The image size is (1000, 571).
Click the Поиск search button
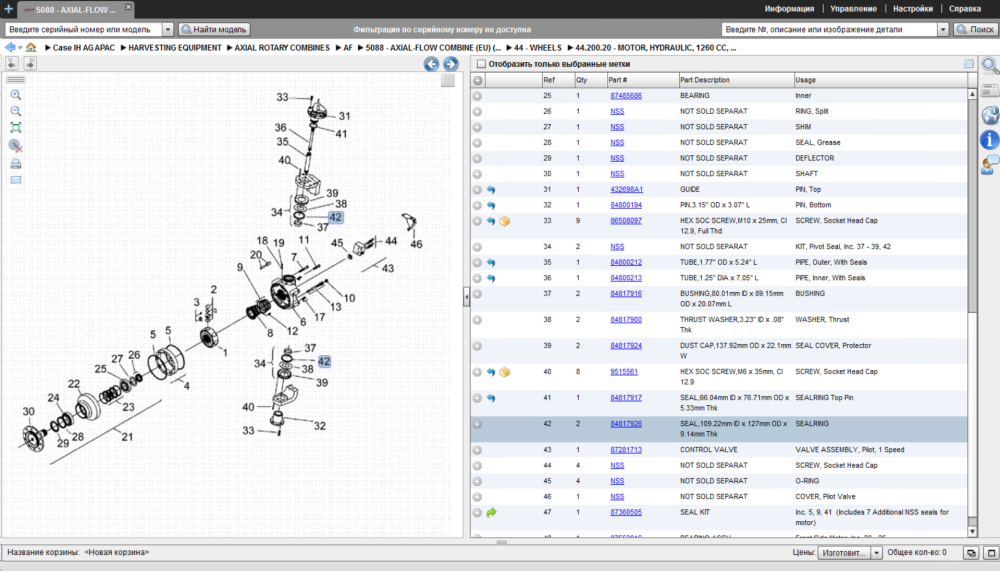974,29
